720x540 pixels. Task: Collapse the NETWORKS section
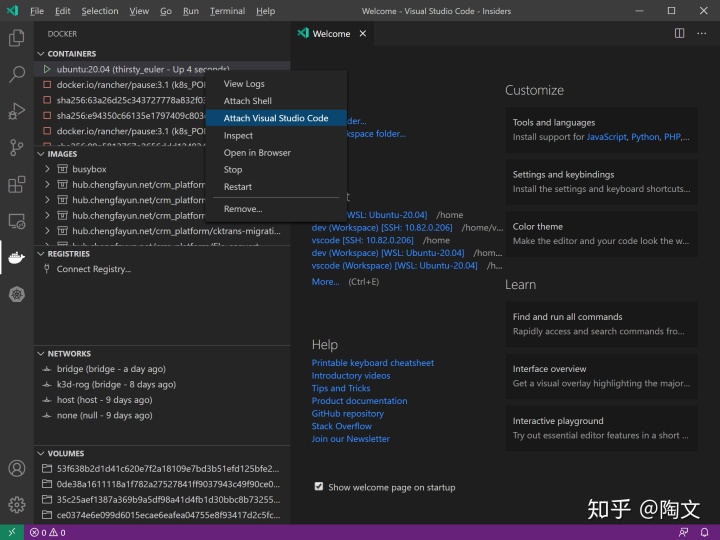(41, 354)
